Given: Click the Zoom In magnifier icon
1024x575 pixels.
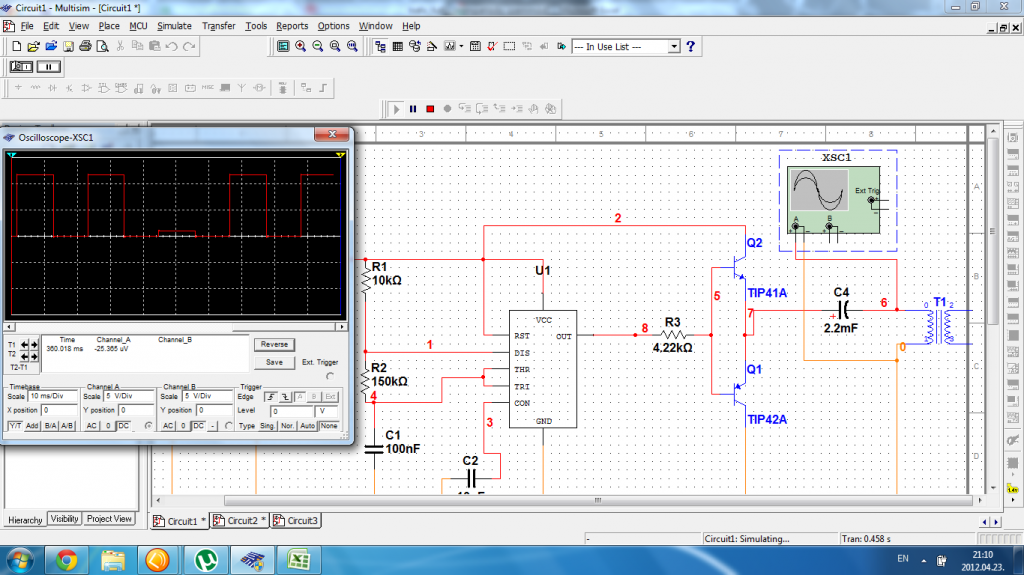Looking at the screenshot, I should pyautogui.click(x=300, y=47).
